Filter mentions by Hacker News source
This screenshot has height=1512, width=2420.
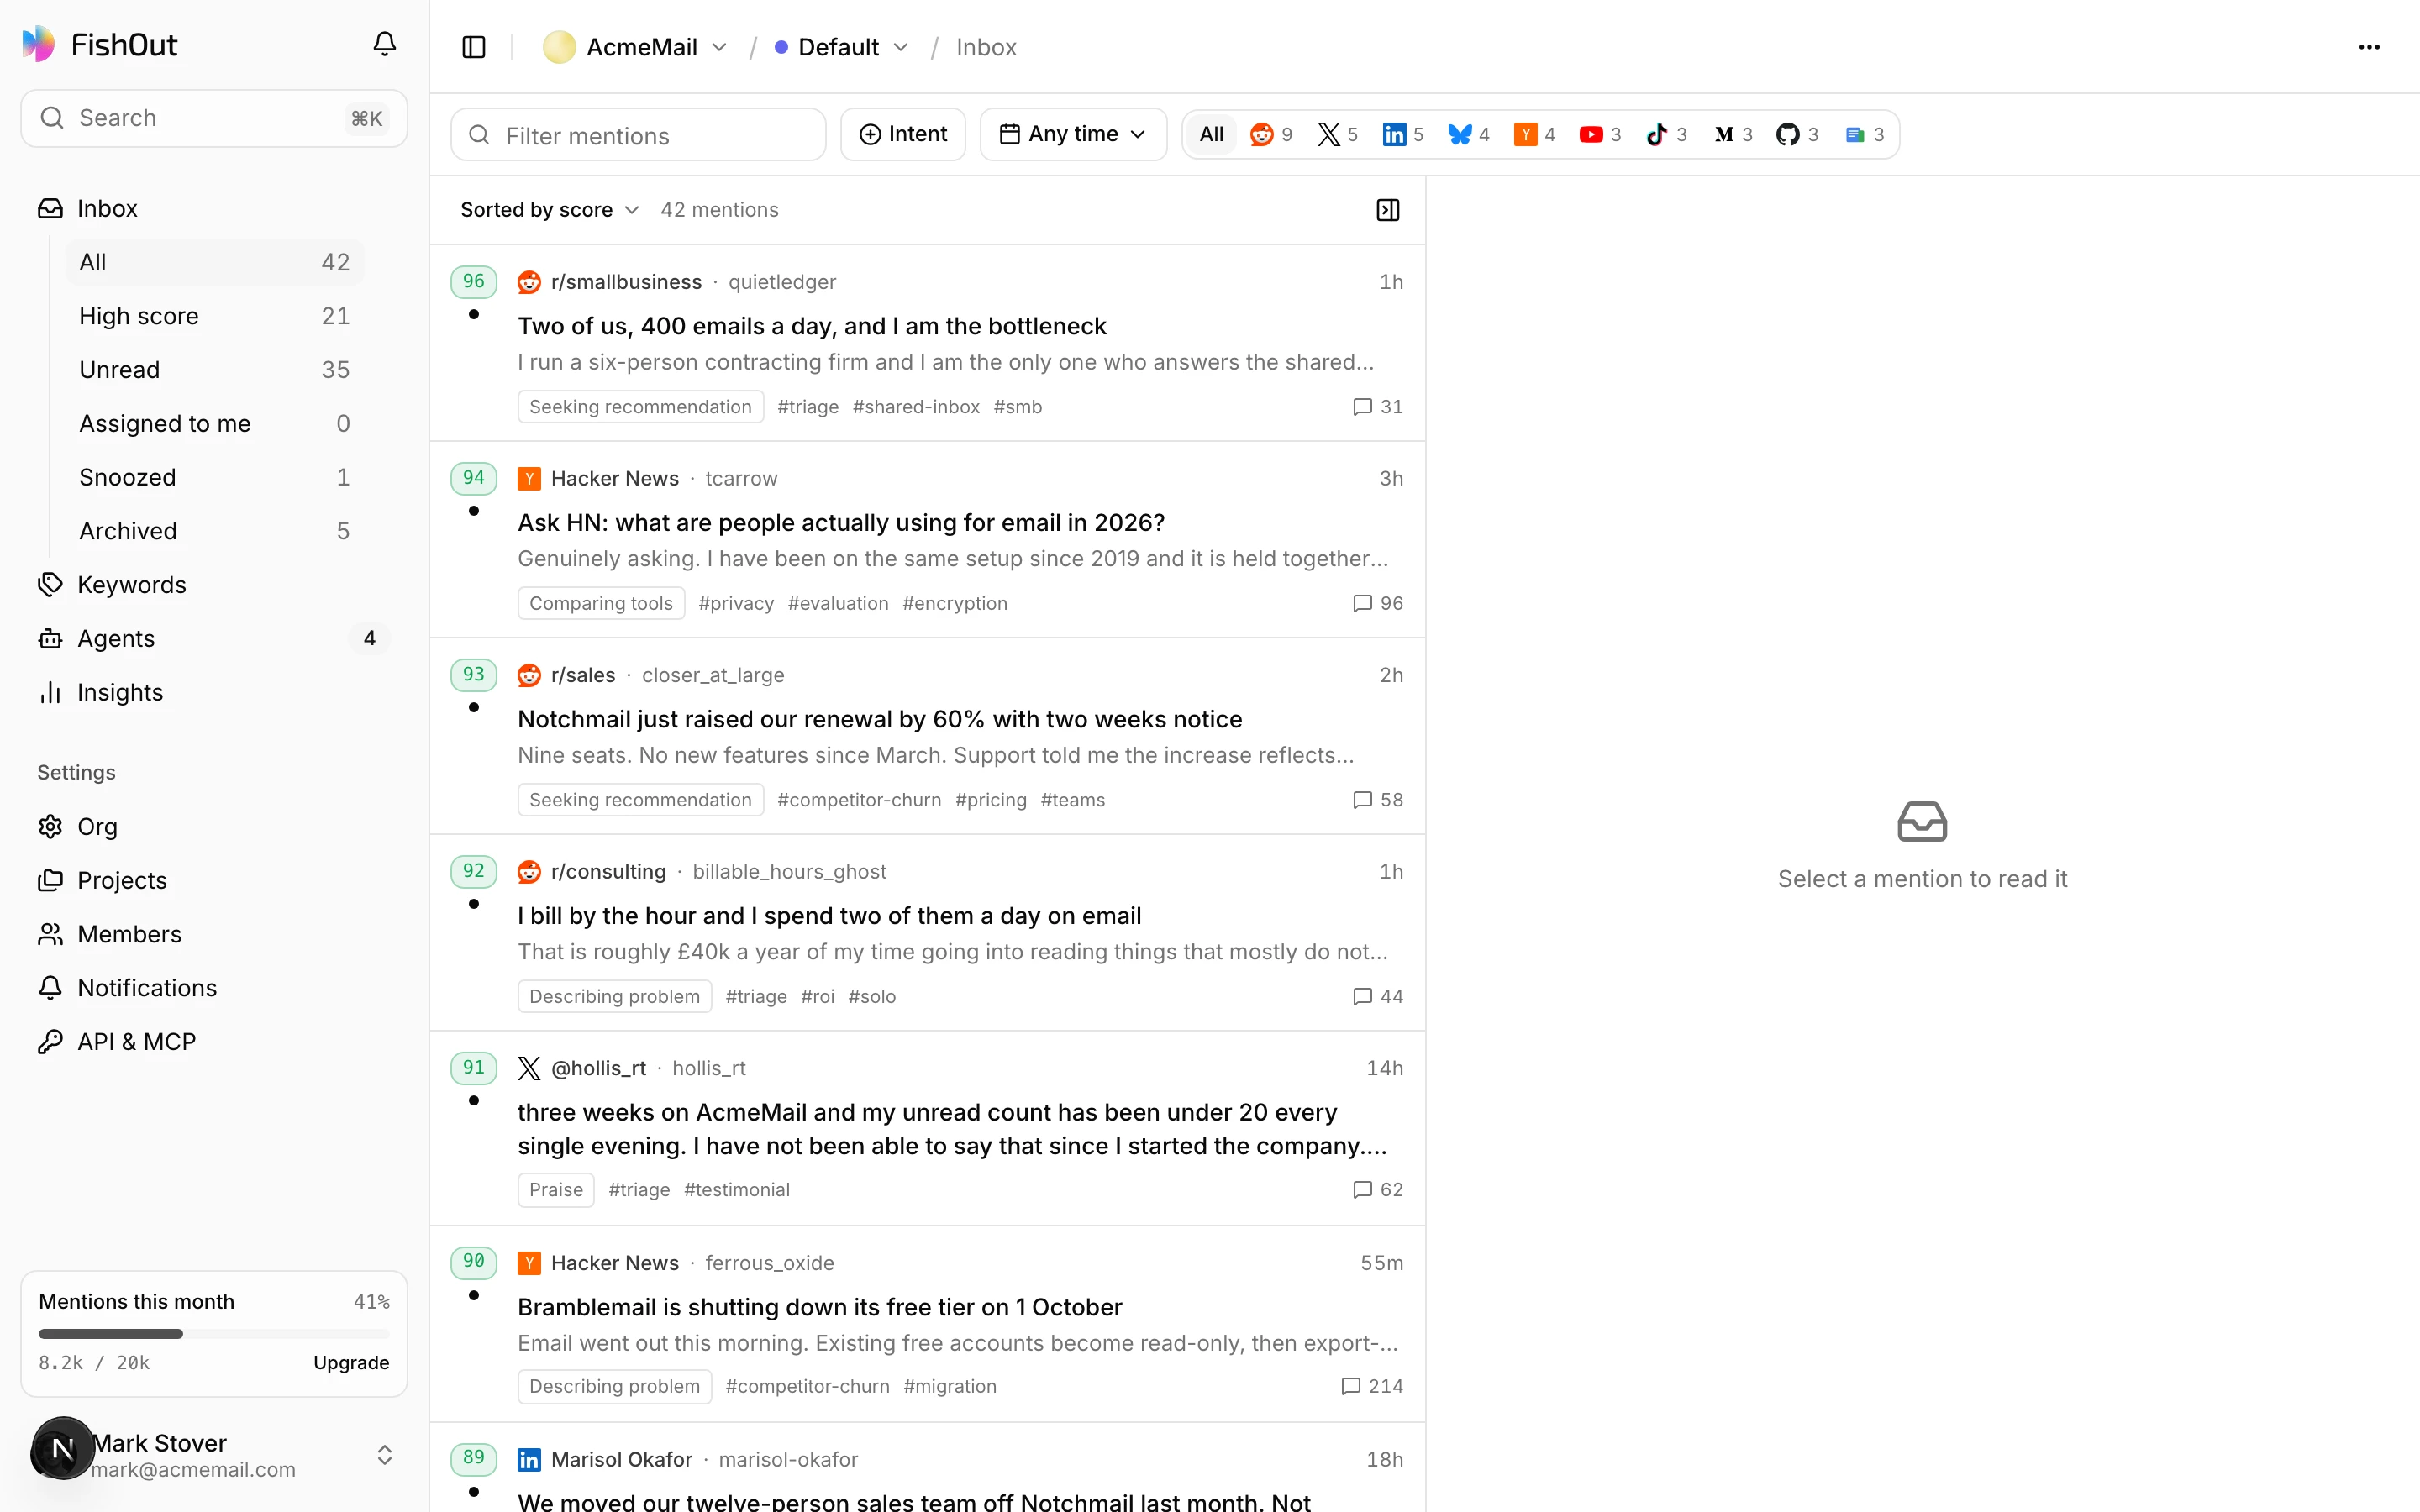coord(1534,134)
